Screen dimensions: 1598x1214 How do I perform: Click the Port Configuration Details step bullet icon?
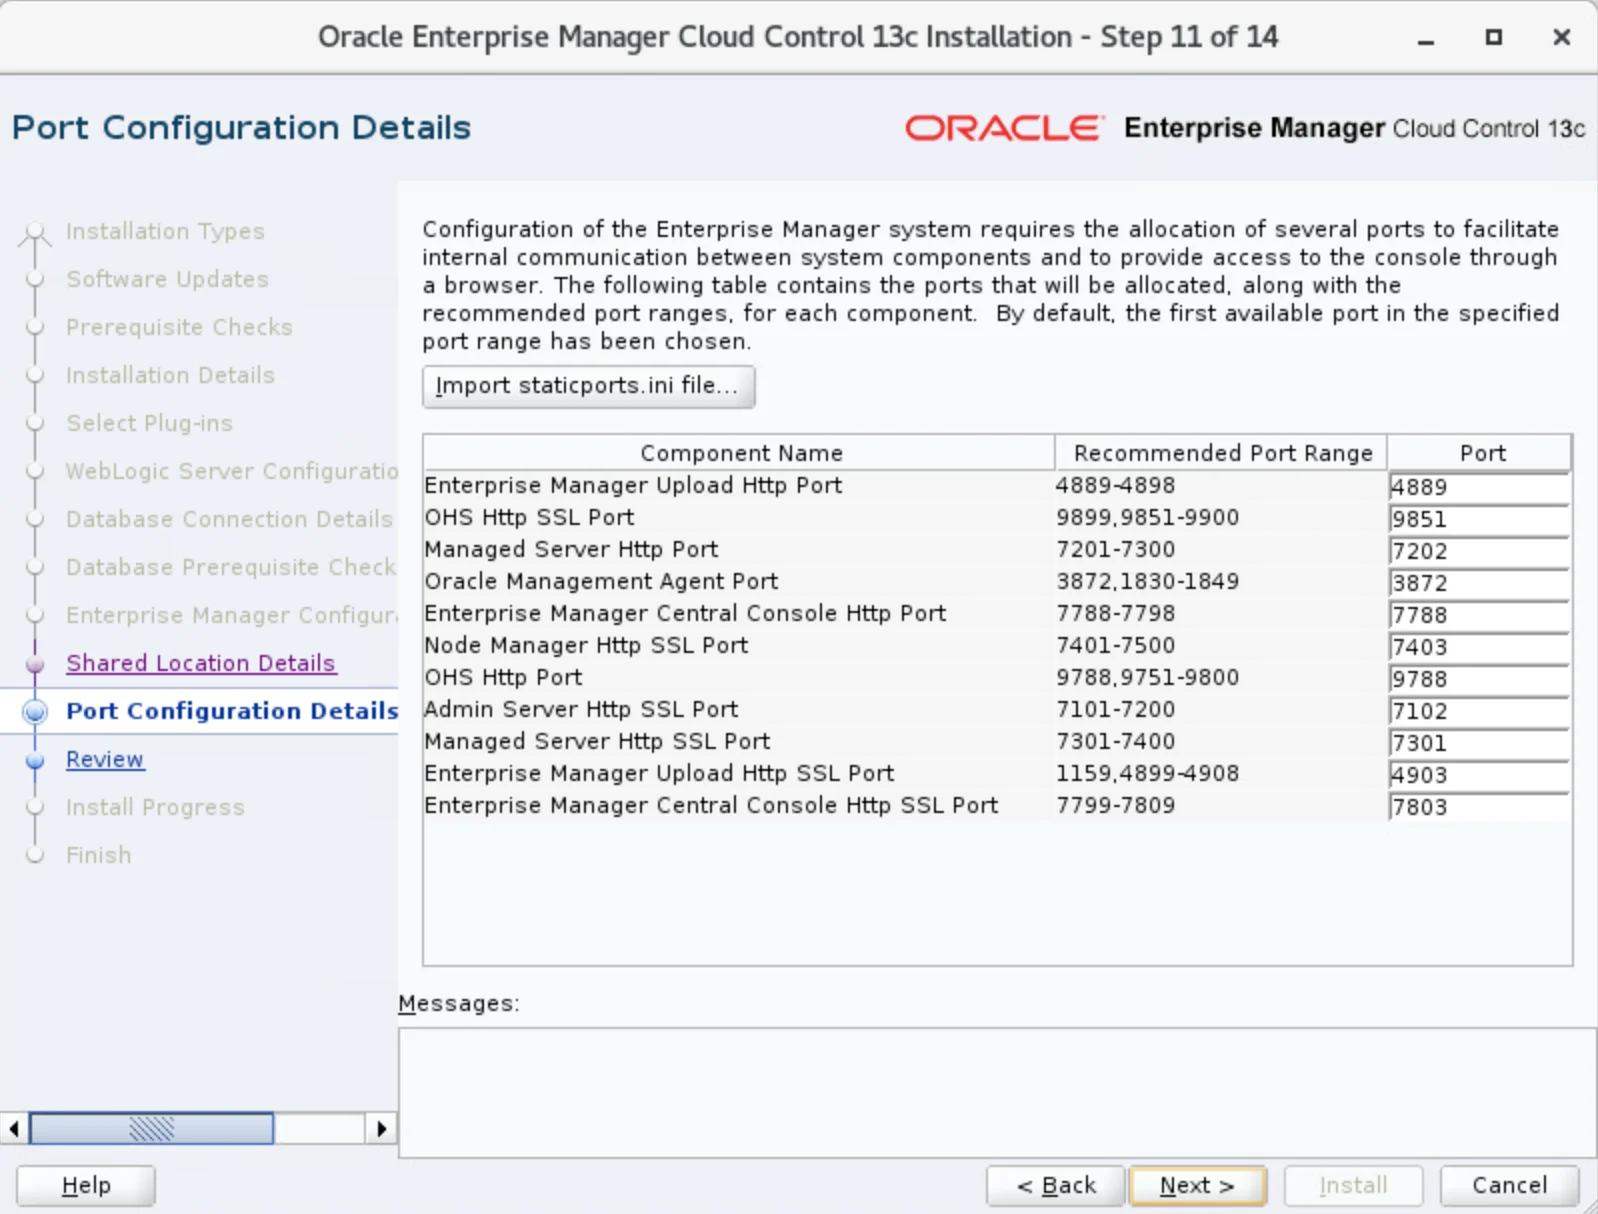click(x=35, y=711)
